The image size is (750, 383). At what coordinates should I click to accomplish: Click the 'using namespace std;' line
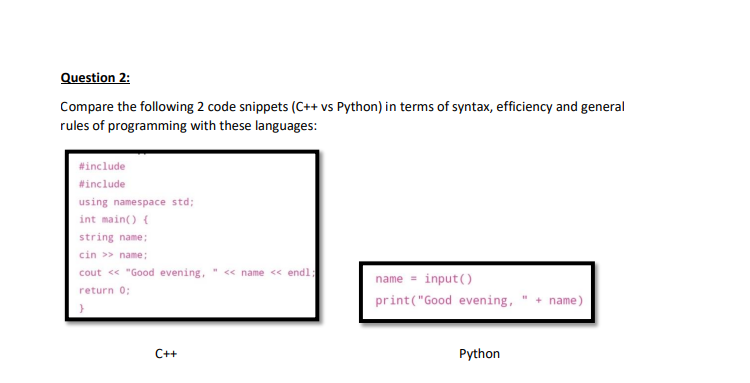tap(136, 202)
